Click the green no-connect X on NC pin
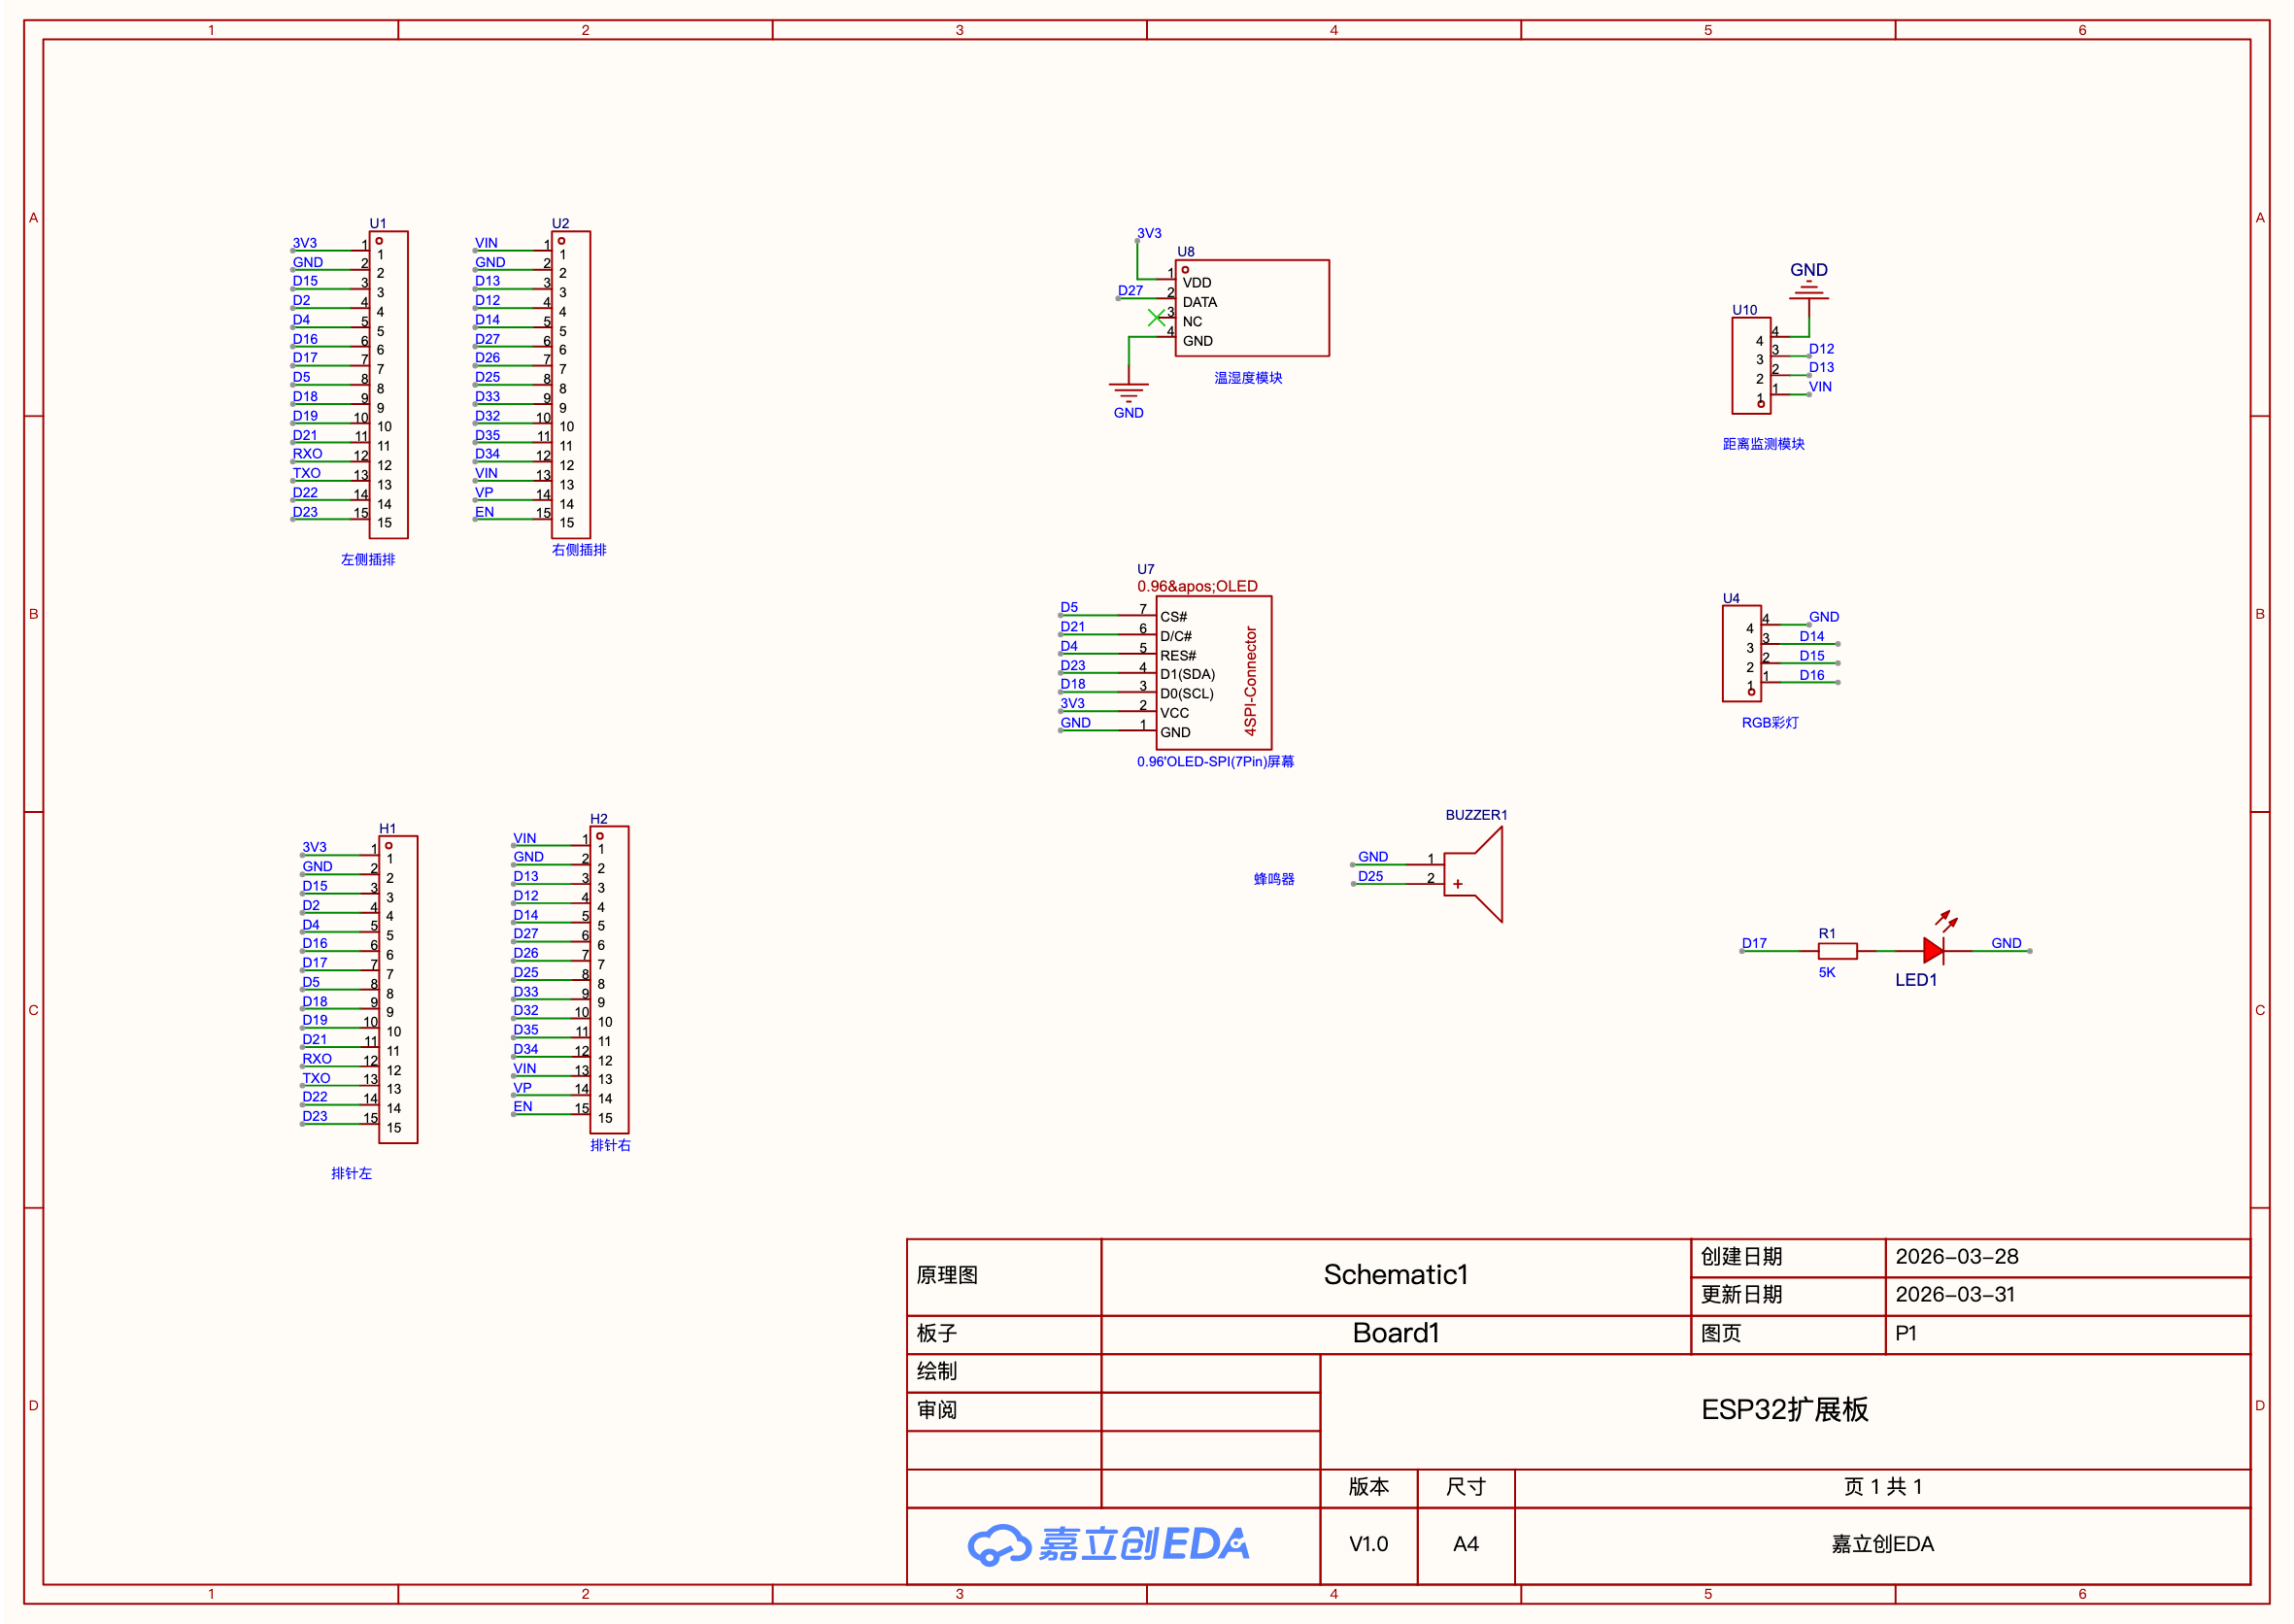Image resolution: width=2294 pixels, height=1624 pixels. [1156, 318]
